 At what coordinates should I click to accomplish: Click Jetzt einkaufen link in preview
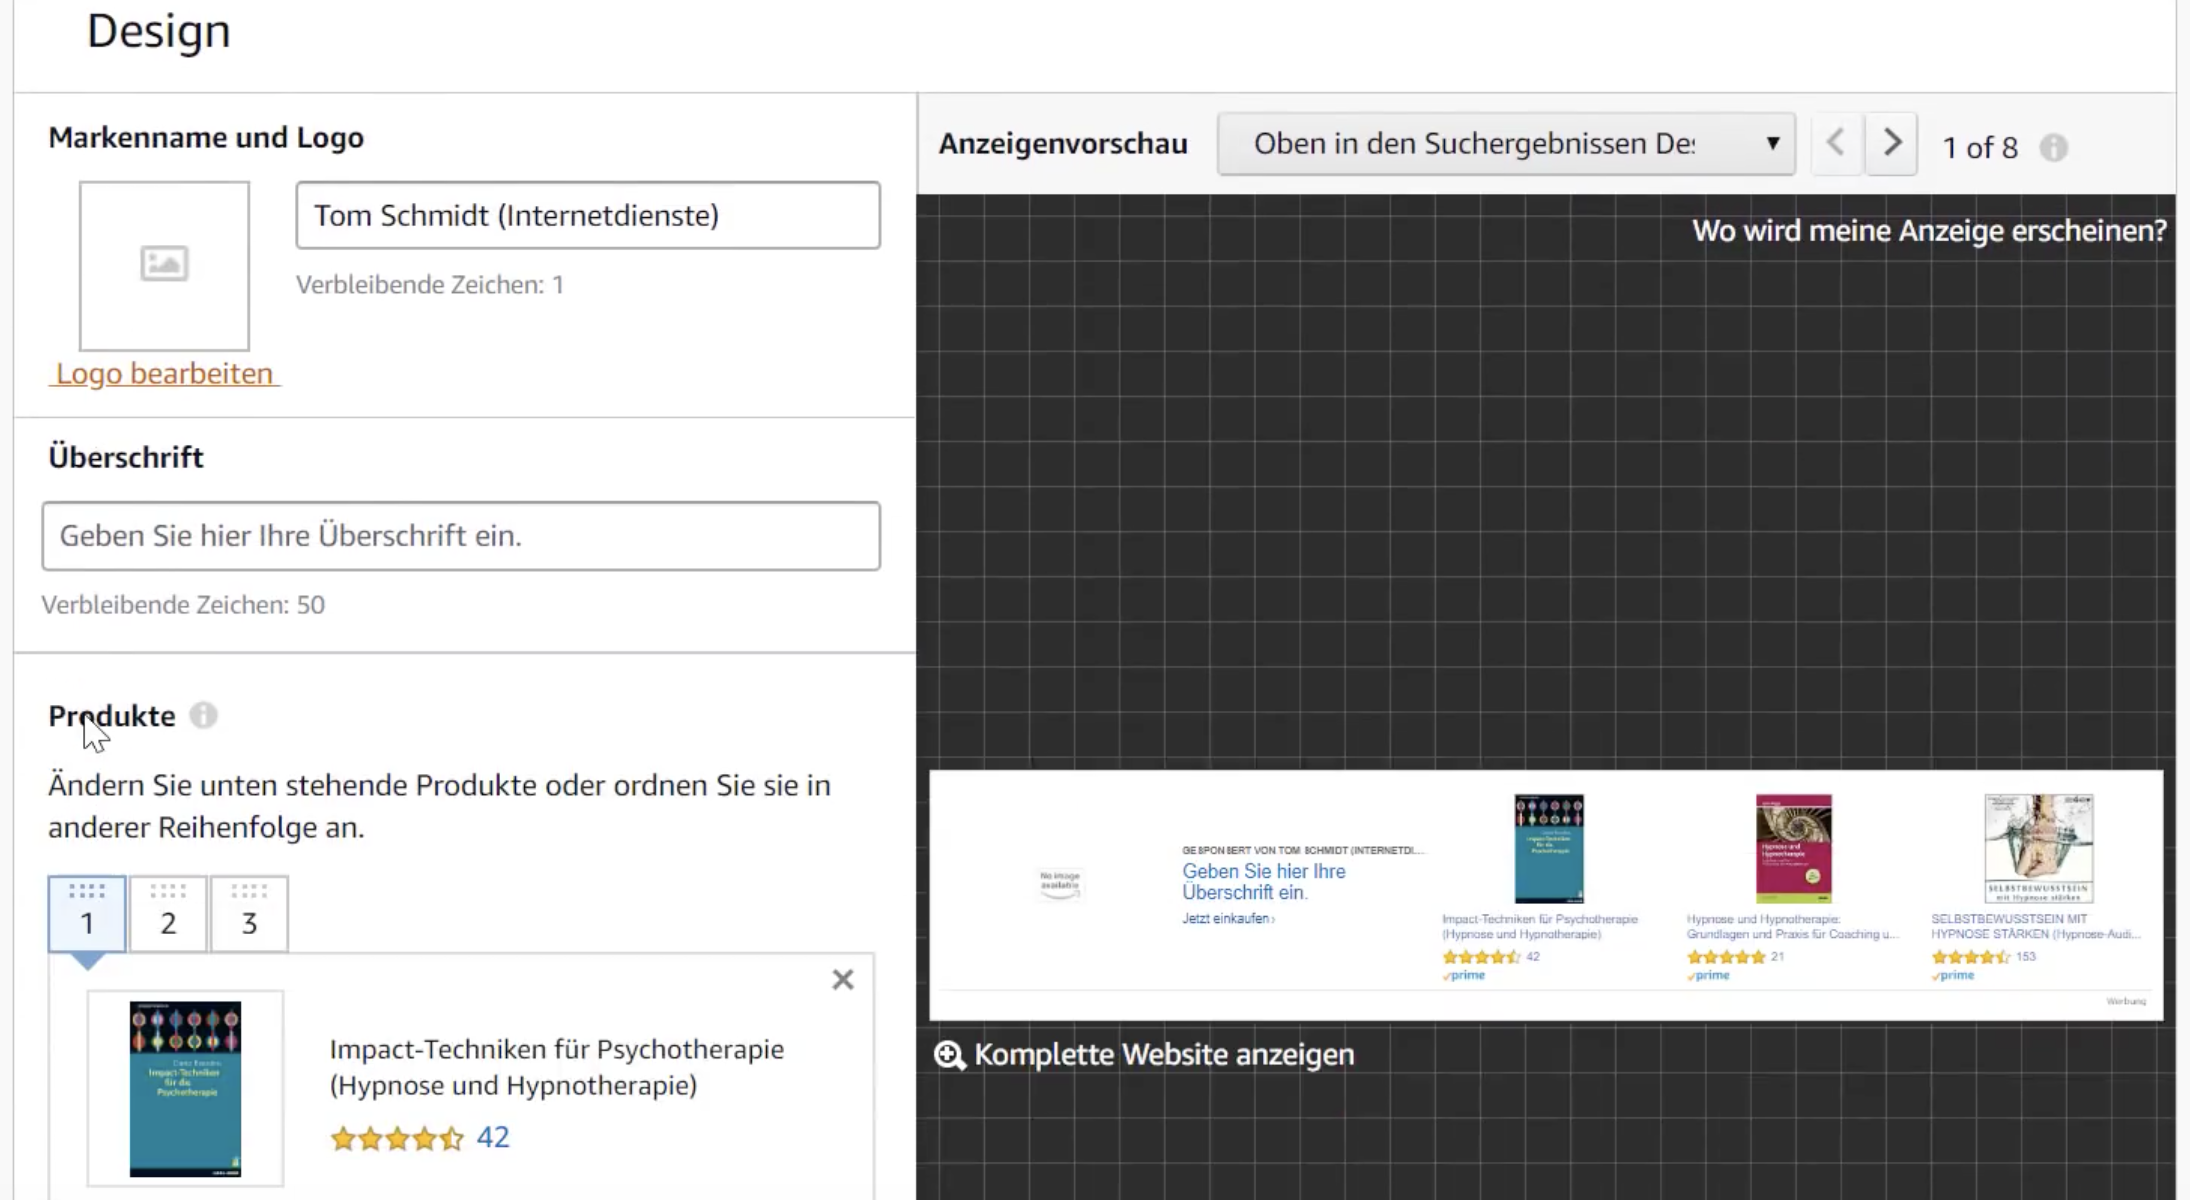pyautogui.click(x=1227, y=918)
